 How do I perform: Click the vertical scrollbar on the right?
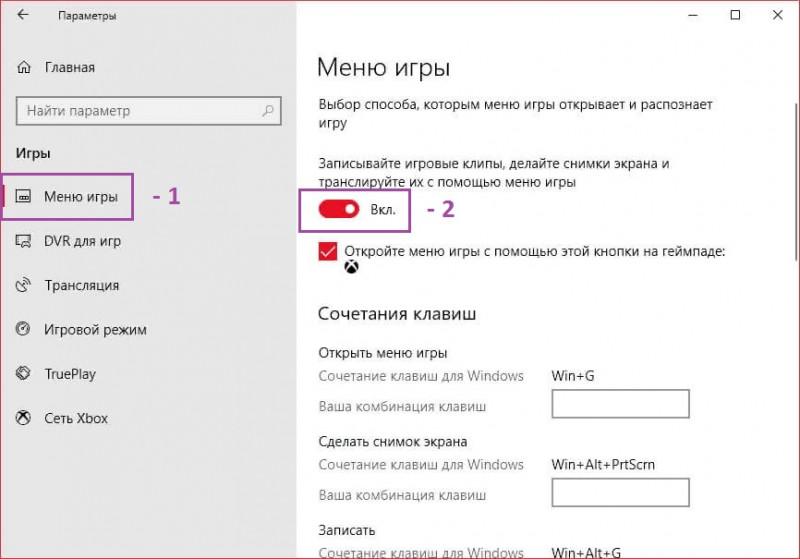[x=796, y=181]
